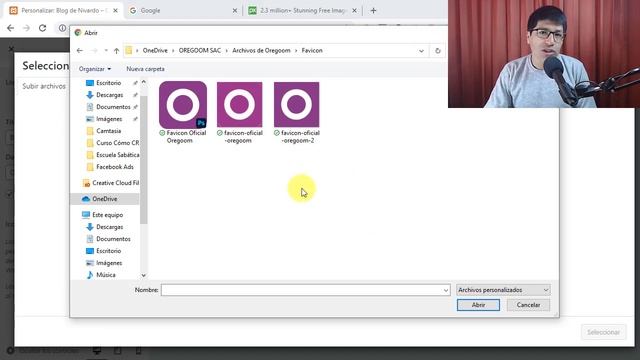640x360 pixels.
Task: Refresh the Favicon folder view
Action: tap(438, 51)
